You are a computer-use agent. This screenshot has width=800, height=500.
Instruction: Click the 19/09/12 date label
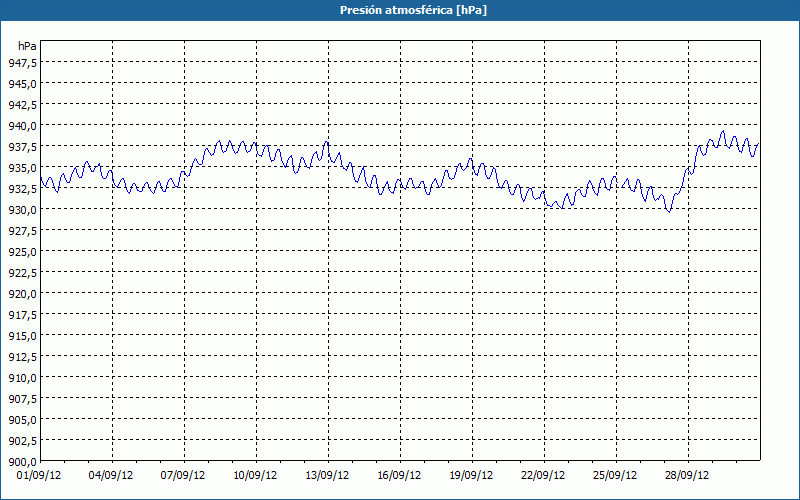471,476
